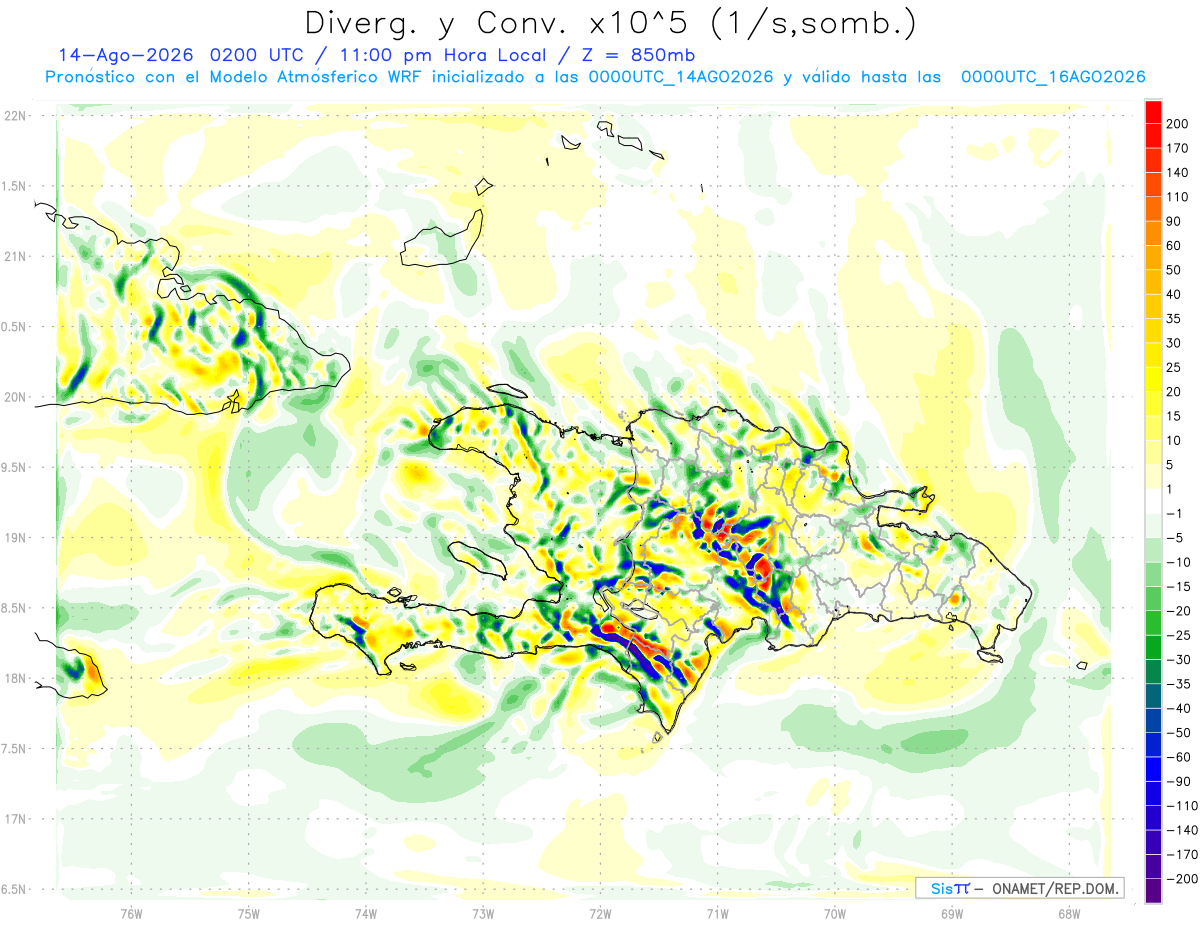The image size is (1200, 927).
Task: Click the longitude label '75W'
Action: click(x=248, y=914)
